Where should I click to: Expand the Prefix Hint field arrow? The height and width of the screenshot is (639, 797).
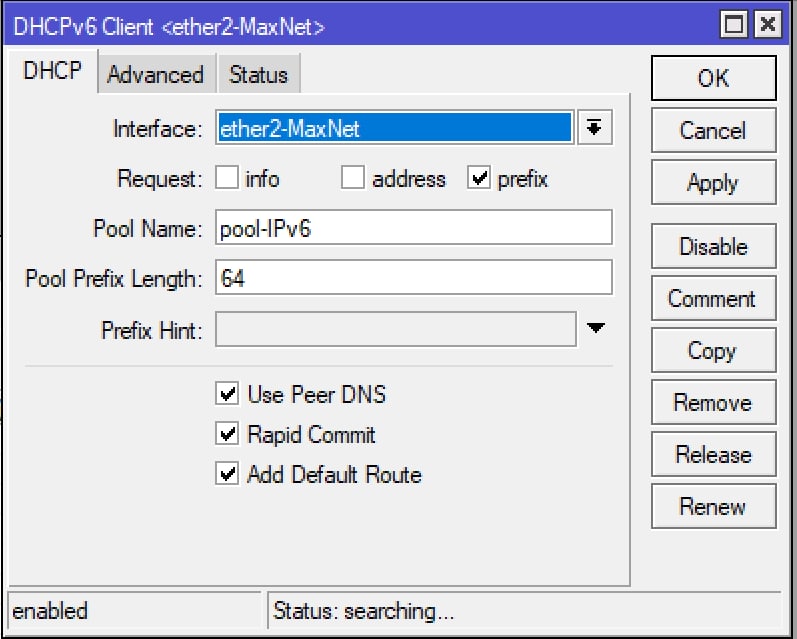click(595, 328)
